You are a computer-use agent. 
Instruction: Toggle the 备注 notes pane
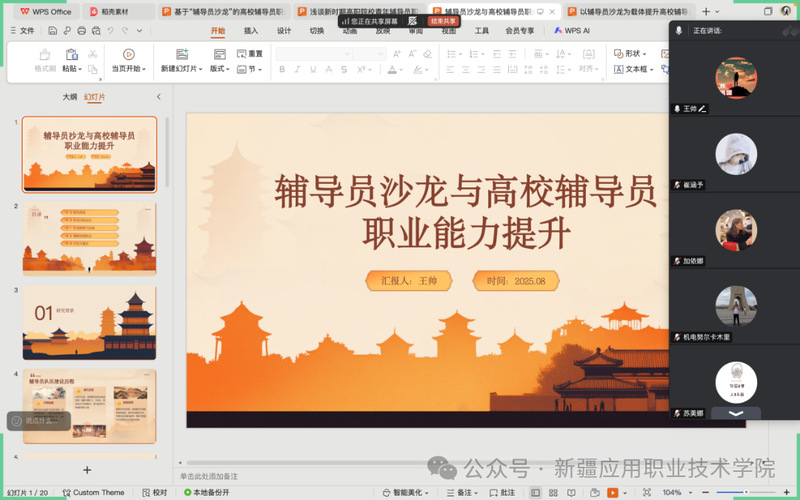point(459,493)
